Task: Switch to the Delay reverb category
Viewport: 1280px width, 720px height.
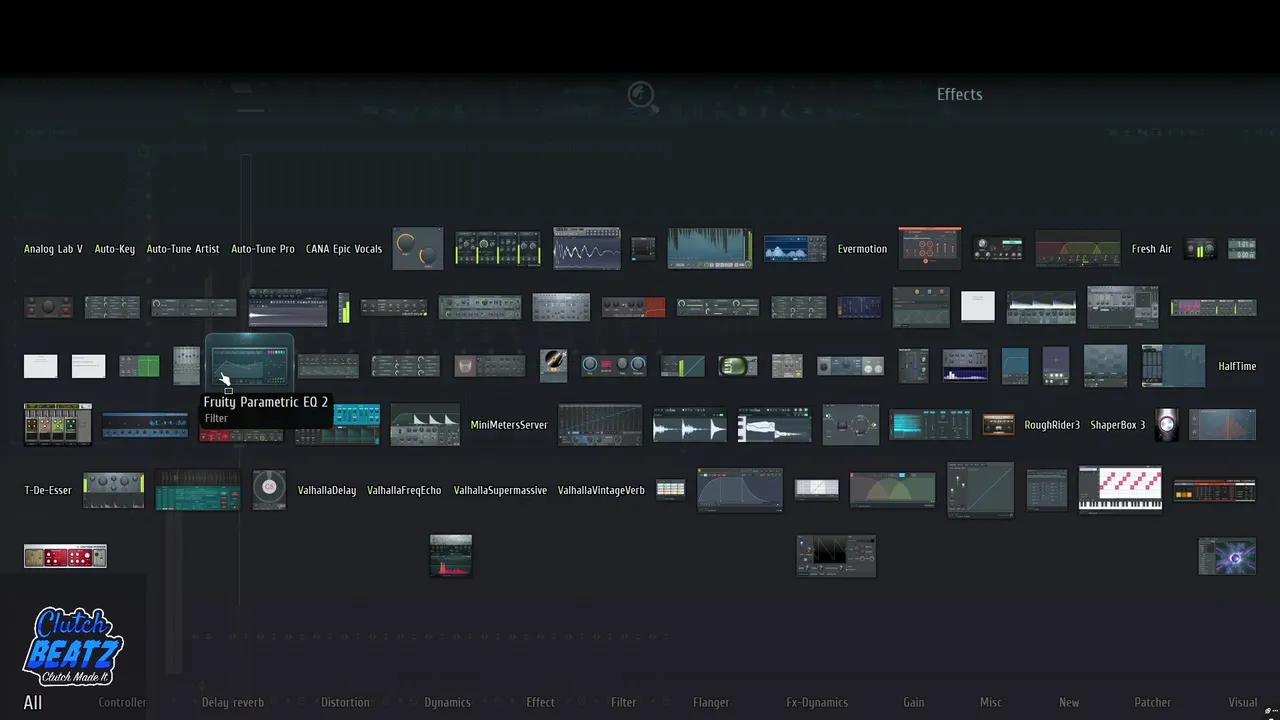Action: pyautogui.click(x=233, y=703)
